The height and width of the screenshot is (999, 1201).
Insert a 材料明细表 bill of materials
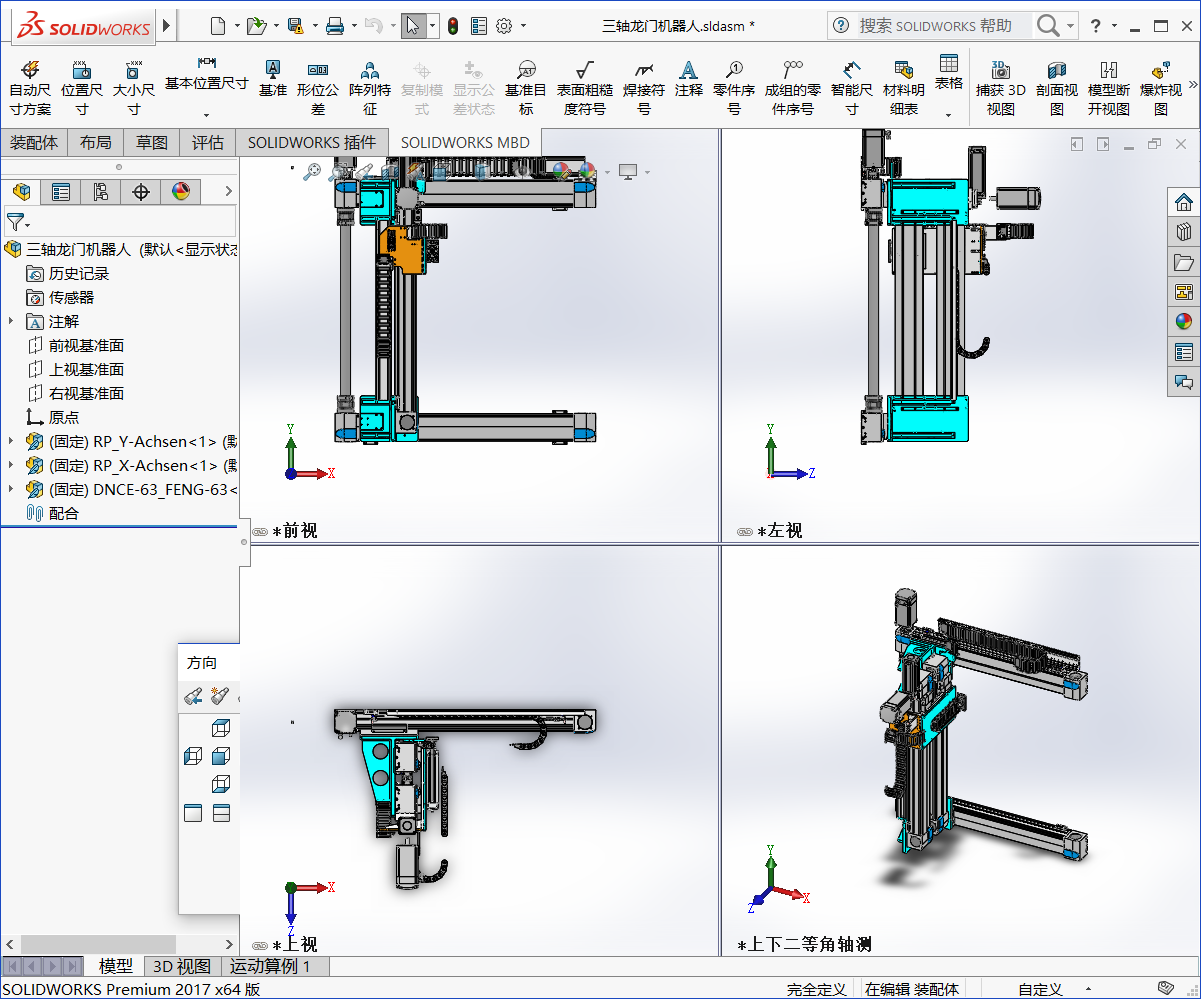(x=904, y=87)
